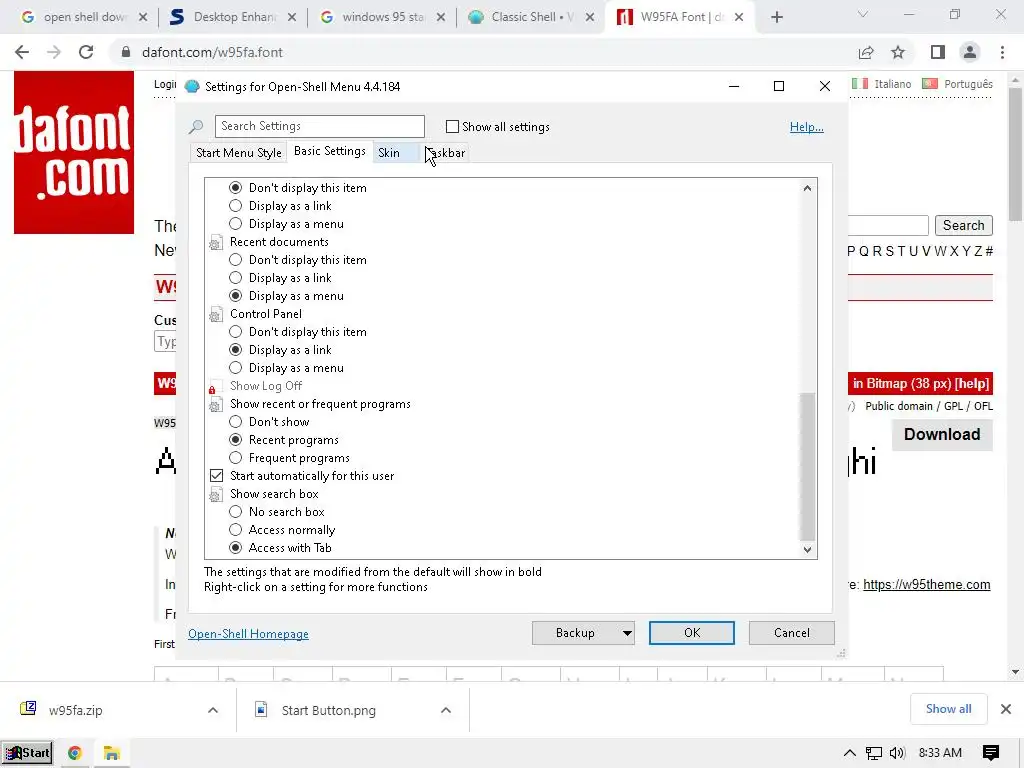Go back in Chrome browser
The height and width of the screenshot is (768, 1024).
pyautogui.click(x=22, y=52)
